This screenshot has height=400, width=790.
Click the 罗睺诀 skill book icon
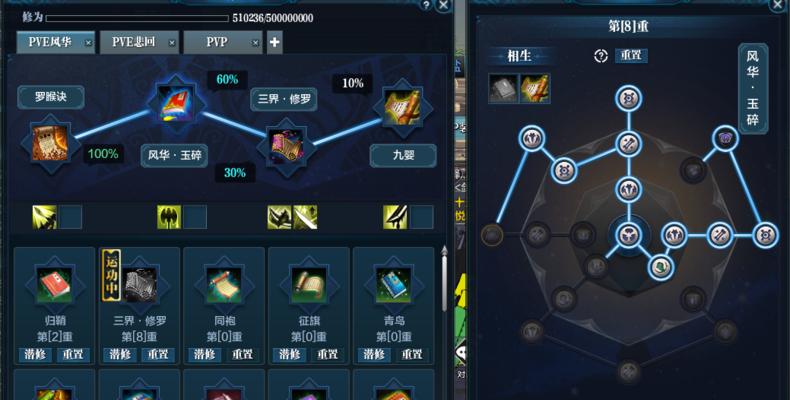[x=50, y=144]
